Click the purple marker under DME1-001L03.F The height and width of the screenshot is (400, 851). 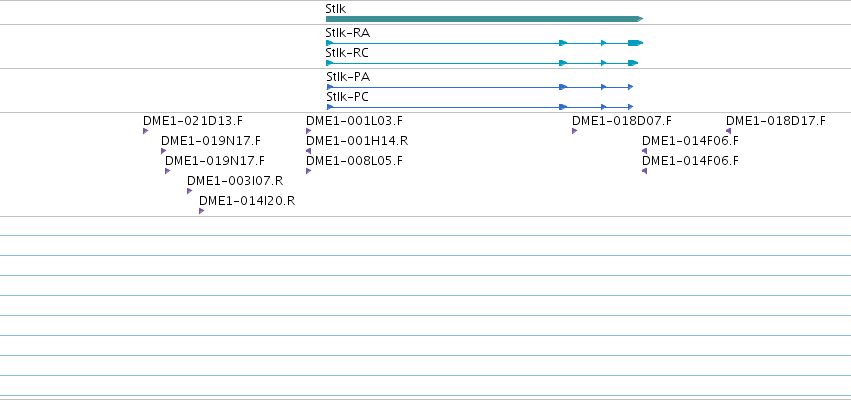(x=308, y=131)
